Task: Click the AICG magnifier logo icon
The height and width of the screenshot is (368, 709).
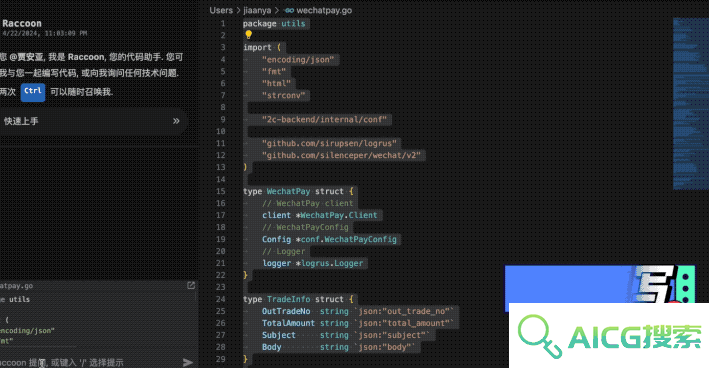Action: pos(540,336)
